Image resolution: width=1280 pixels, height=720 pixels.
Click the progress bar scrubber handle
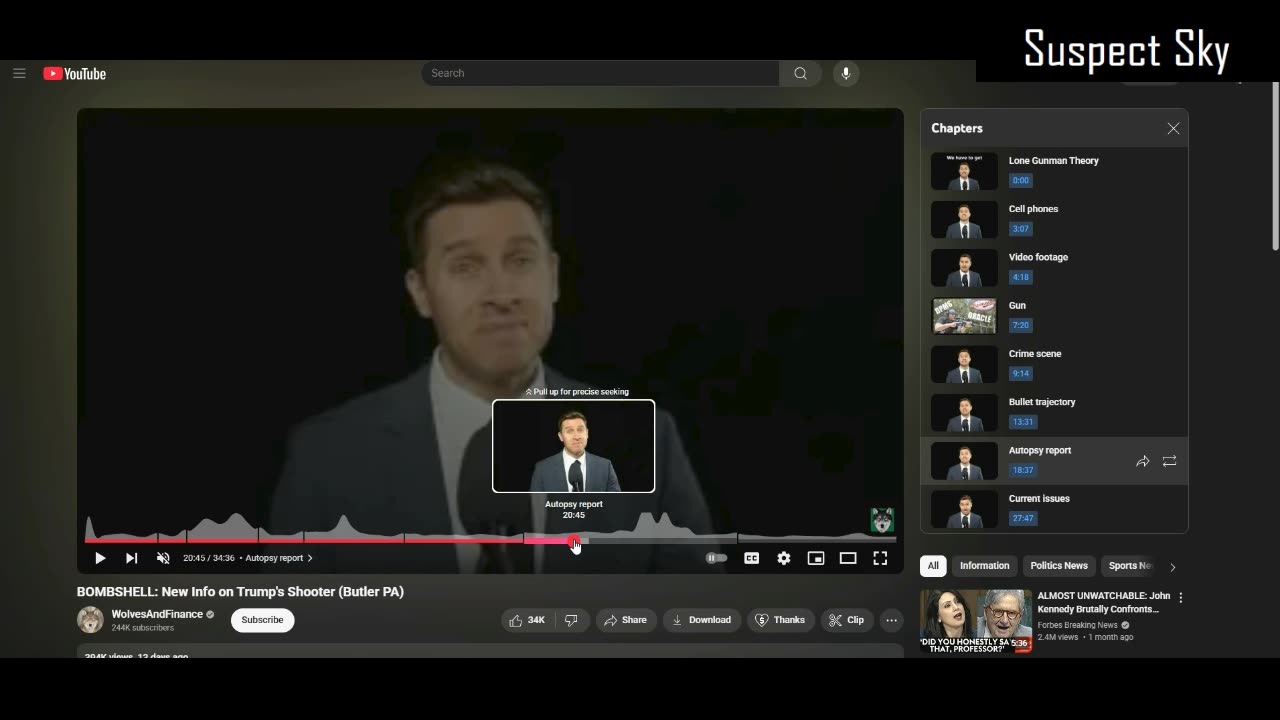click(x=574, y=541)
